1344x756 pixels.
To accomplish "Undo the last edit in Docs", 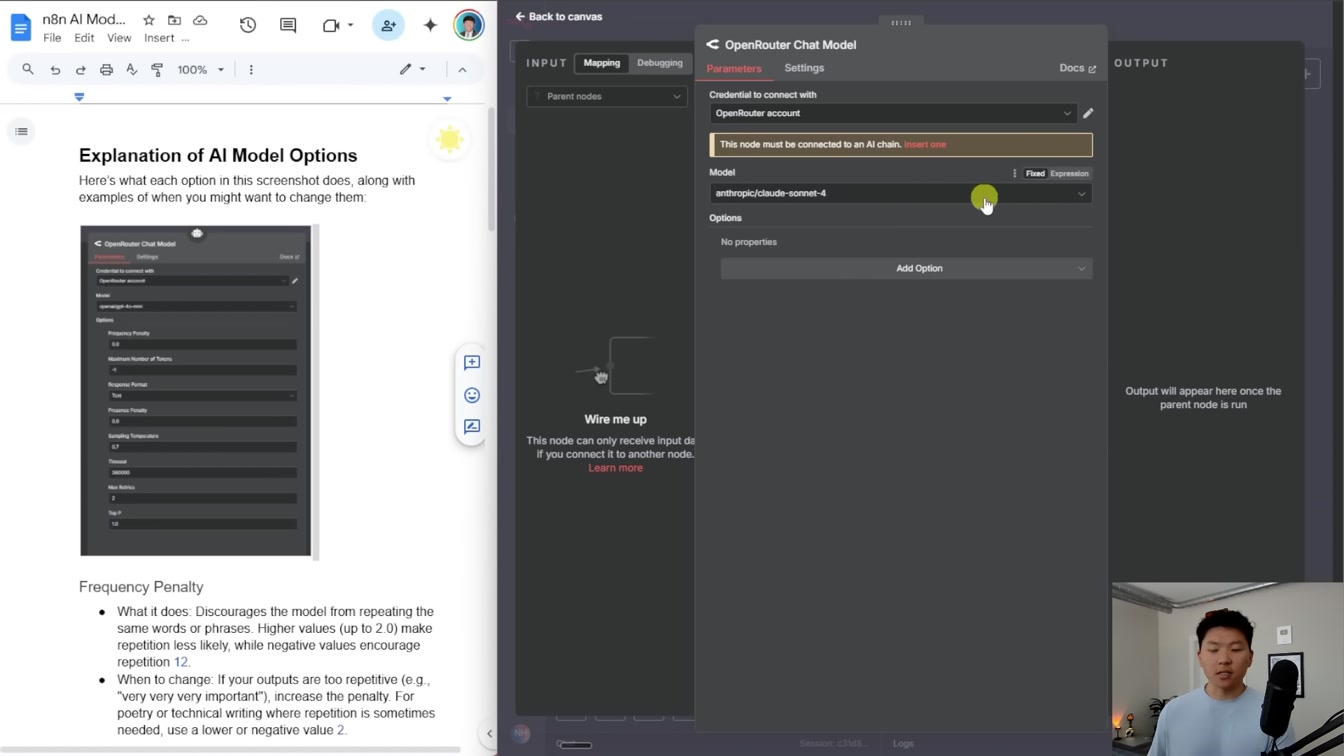I will (x=55, y=70).
